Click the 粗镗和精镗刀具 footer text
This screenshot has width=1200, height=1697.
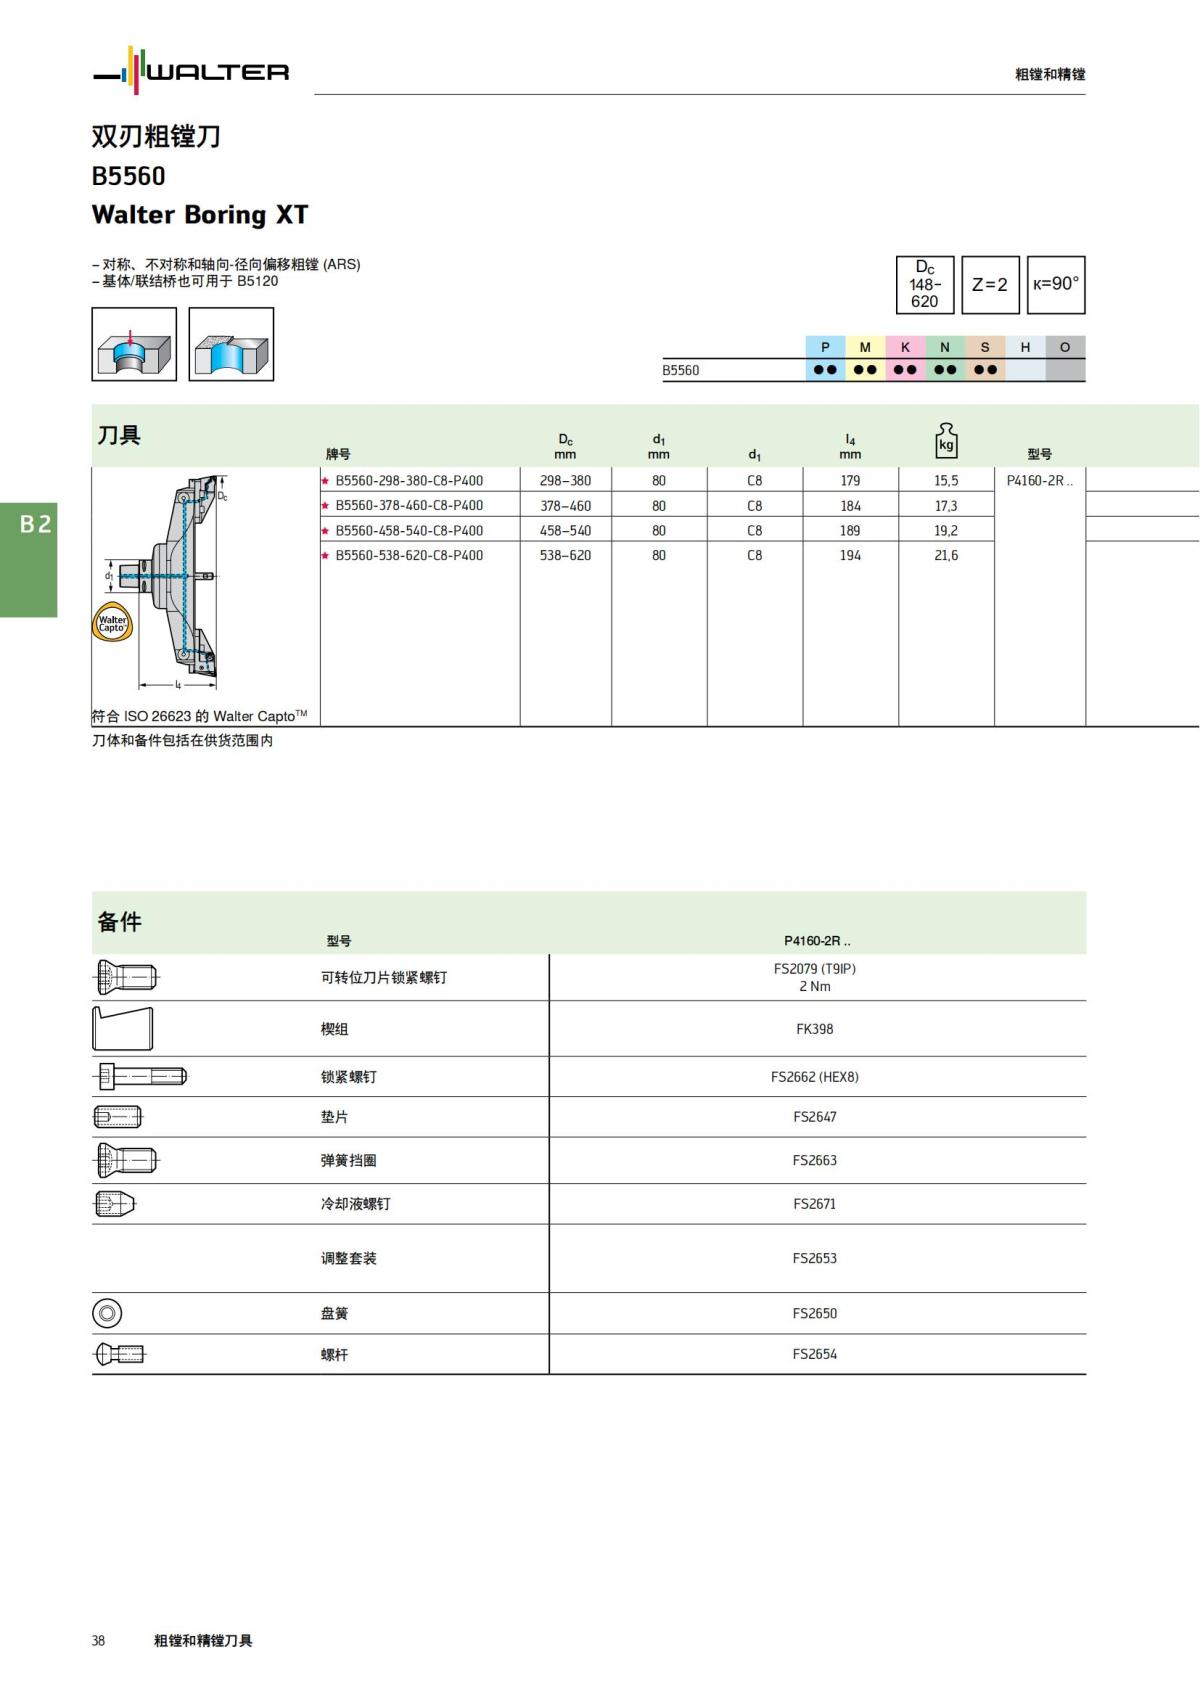(203, 1641)
